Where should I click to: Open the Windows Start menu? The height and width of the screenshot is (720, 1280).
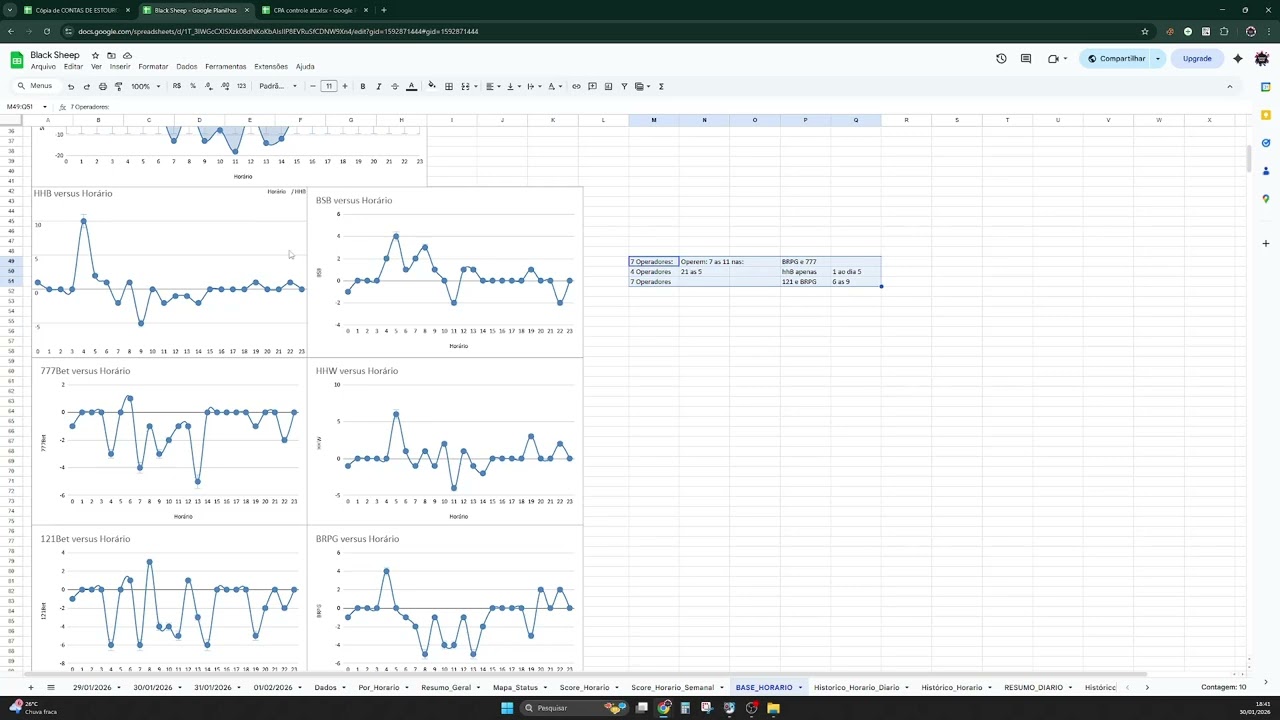click(507, 708)
